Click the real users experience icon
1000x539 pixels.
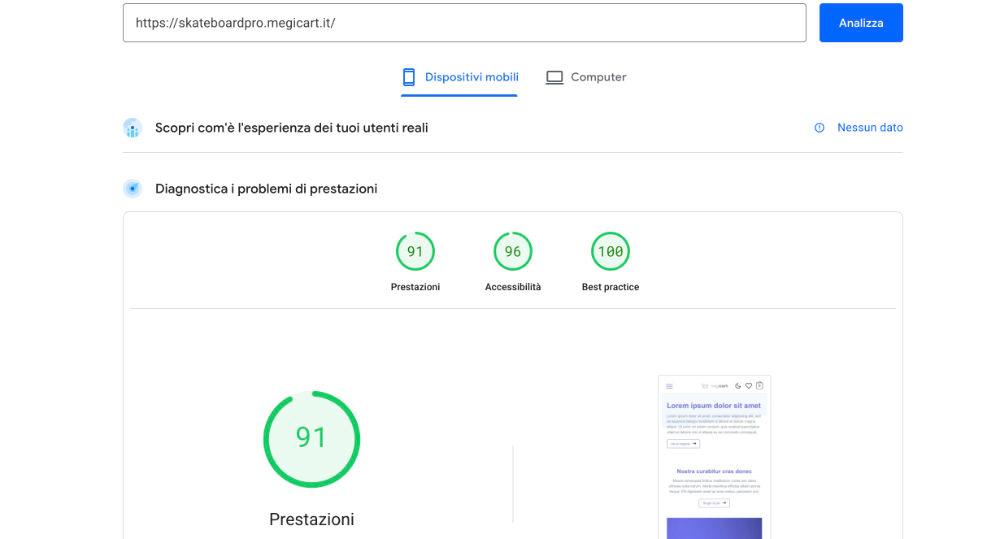(x=133, y=128)
